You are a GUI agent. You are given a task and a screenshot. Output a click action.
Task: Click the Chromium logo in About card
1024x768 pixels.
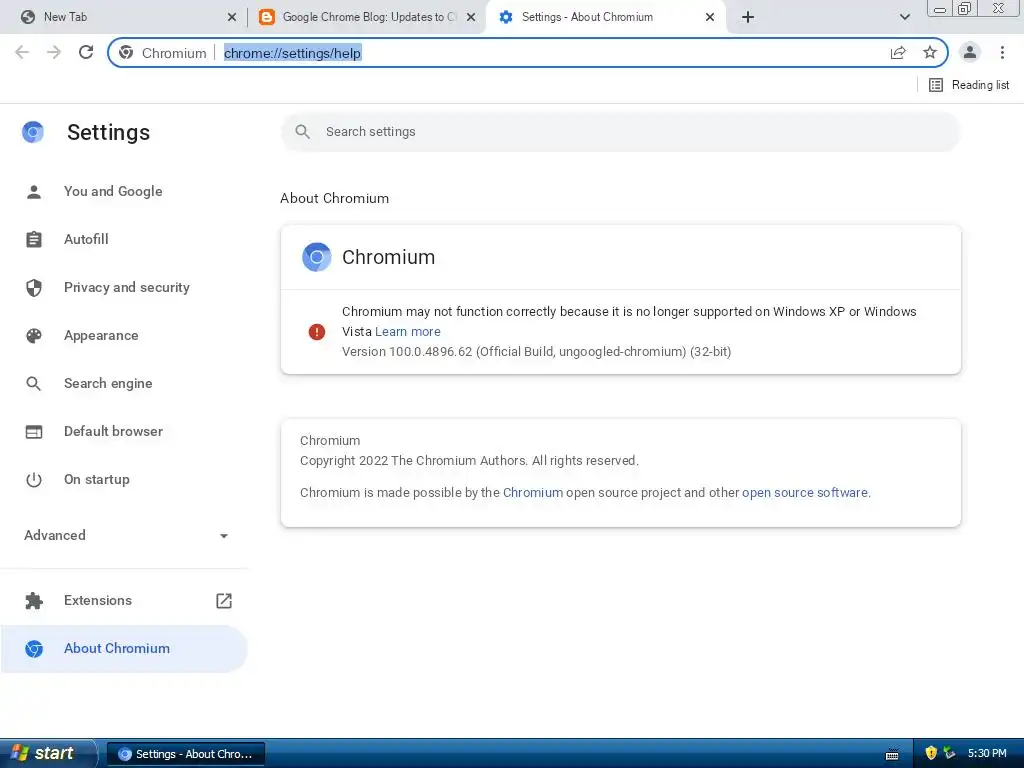pos(317,257)
